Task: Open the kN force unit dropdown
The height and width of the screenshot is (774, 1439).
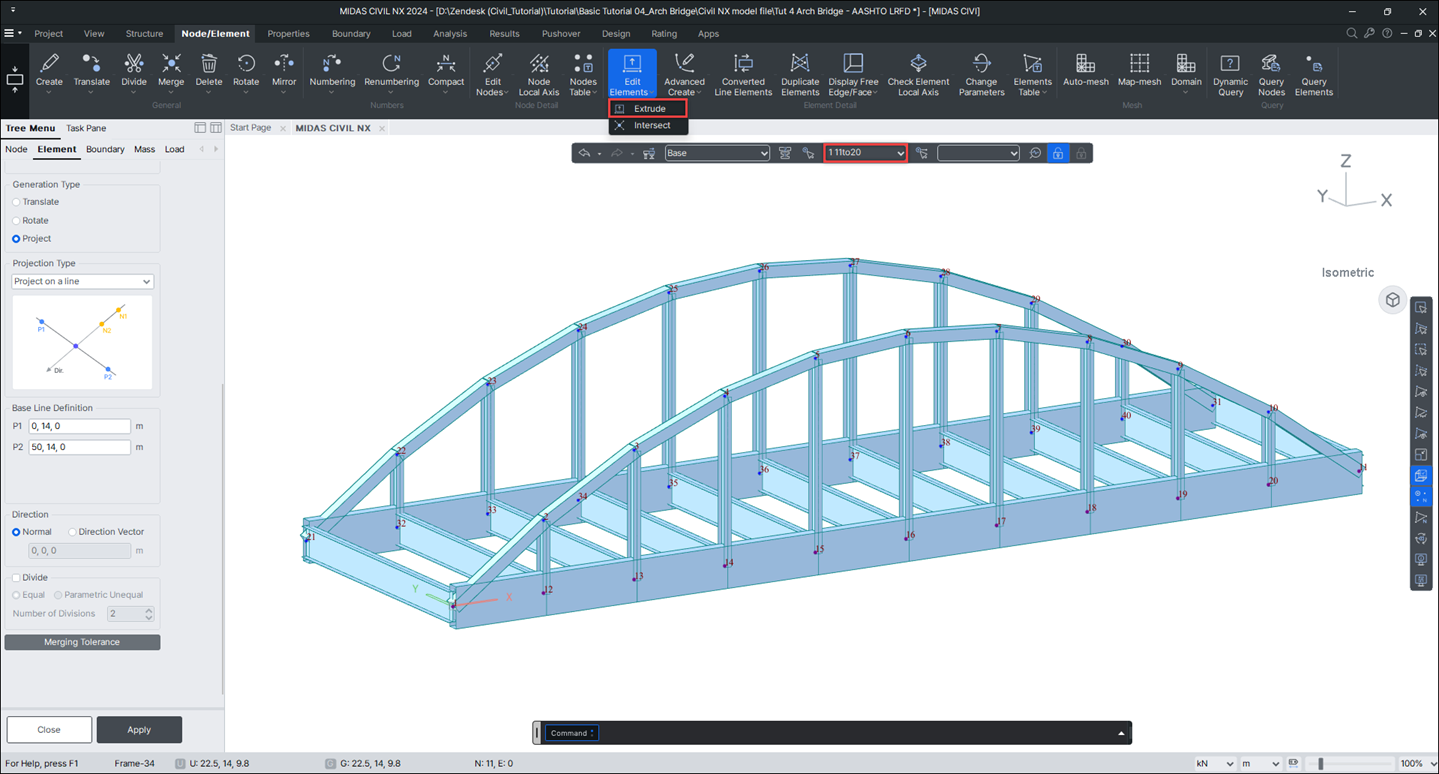Action: [x=1215, y=763]
